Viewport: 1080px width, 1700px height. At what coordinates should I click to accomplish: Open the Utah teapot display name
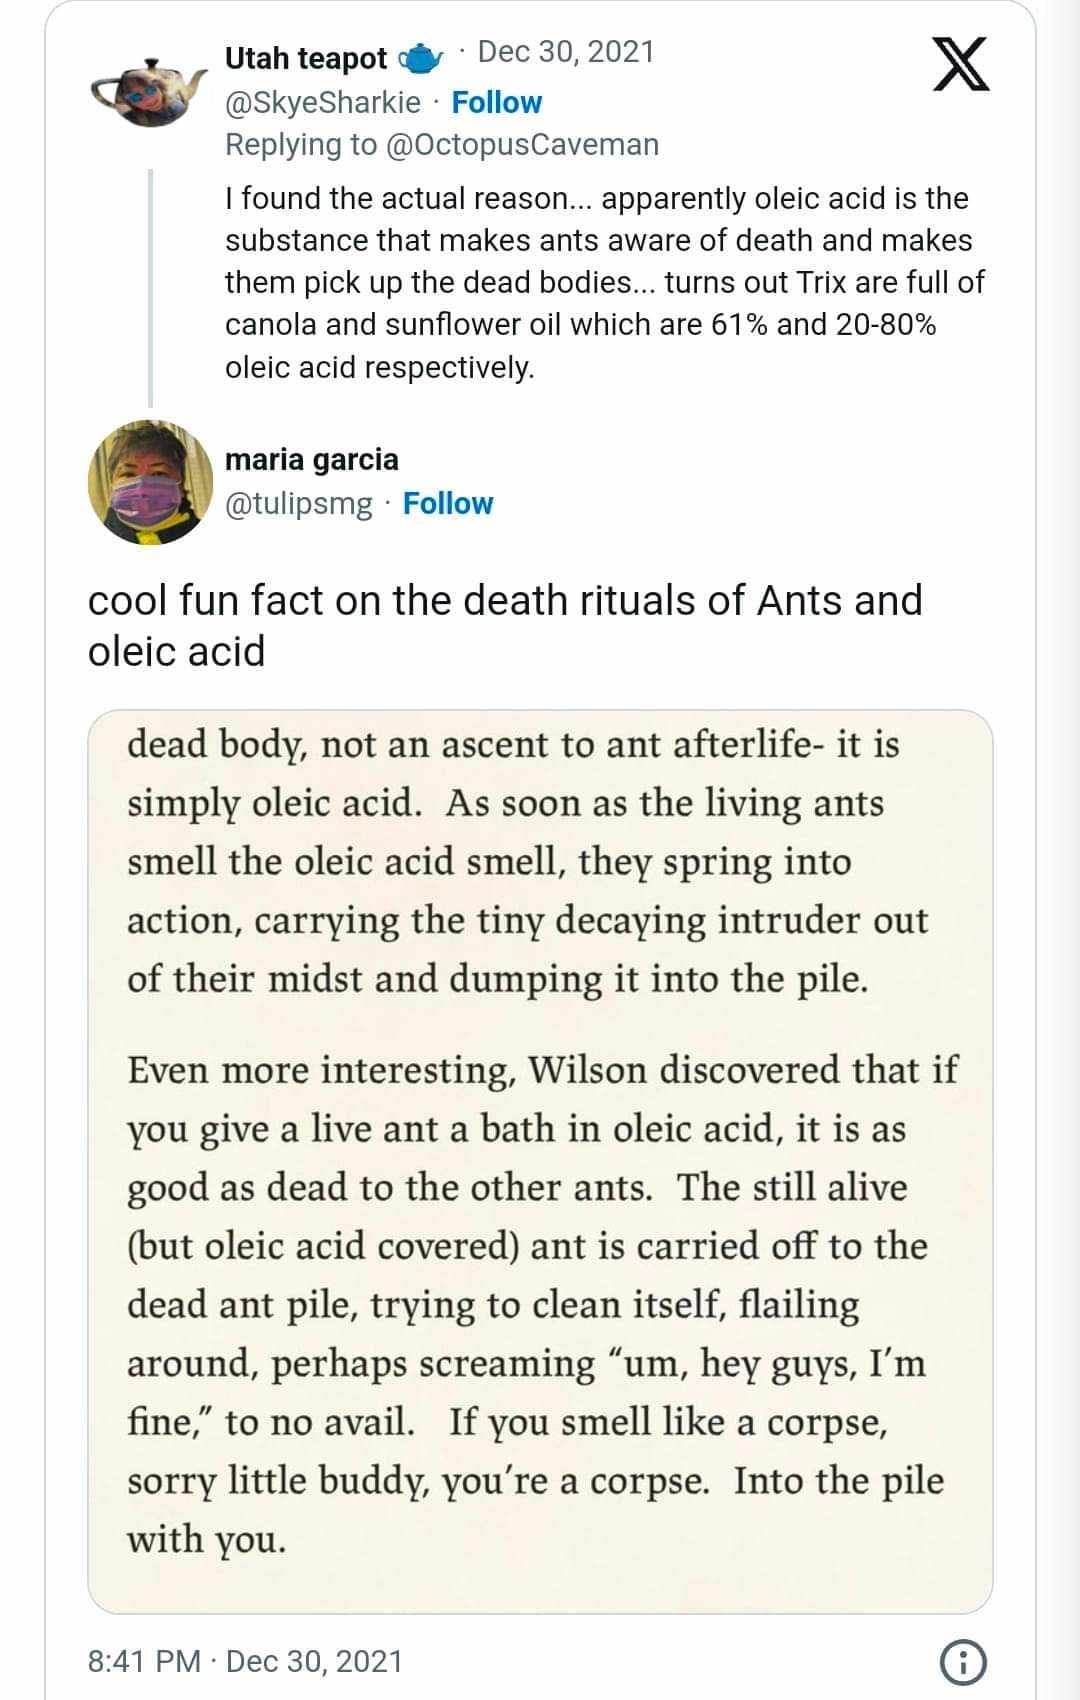click(x=305, y=59)
